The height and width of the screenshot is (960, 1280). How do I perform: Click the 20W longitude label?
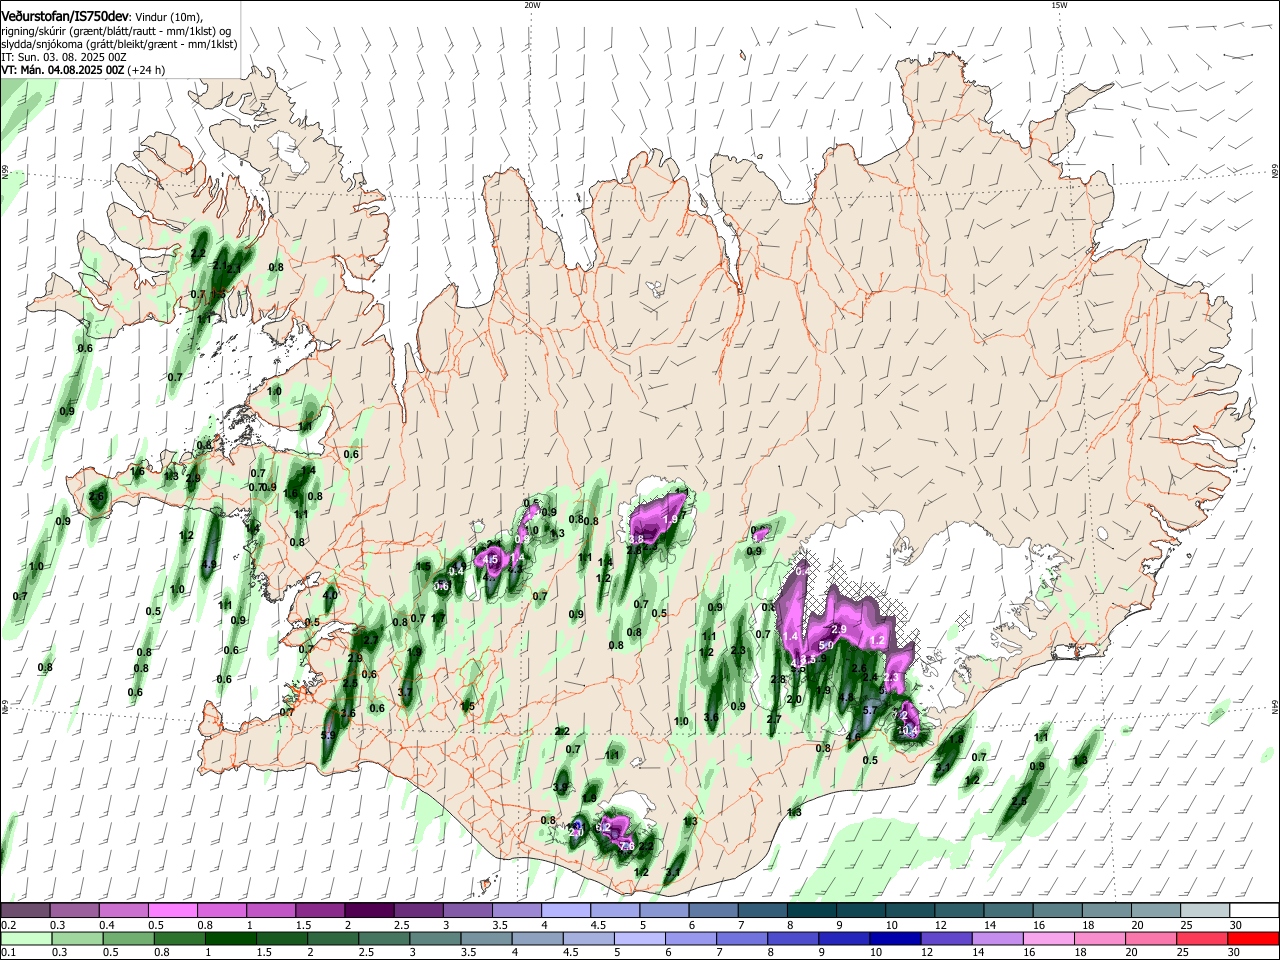532,5
